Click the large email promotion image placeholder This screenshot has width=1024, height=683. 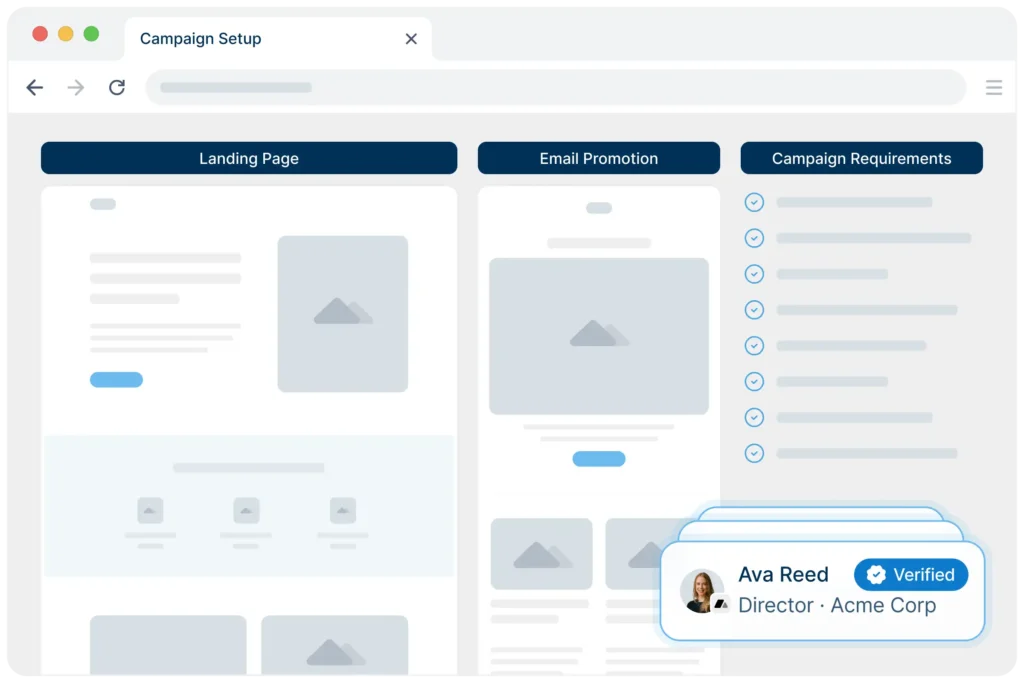pos(598,335)
